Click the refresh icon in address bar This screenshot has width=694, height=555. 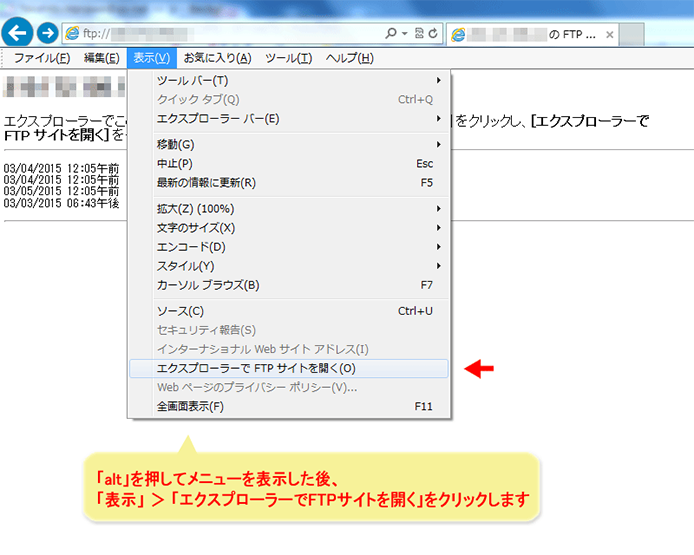[x=432, y=33]
